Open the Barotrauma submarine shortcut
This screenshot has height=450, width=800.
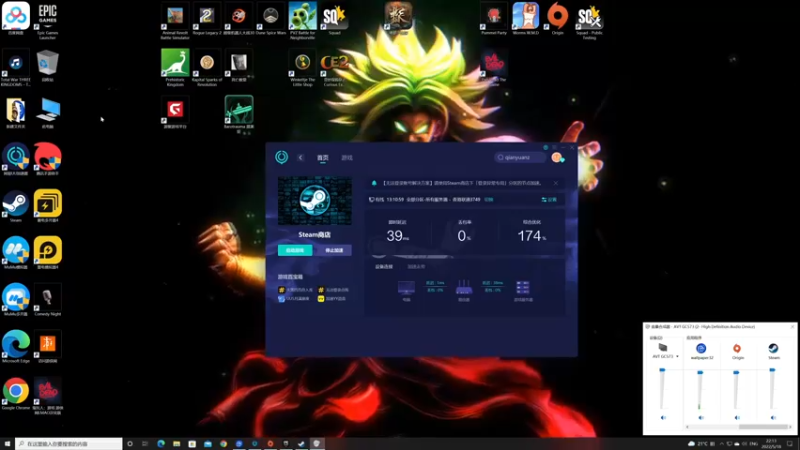pyautogui.click(x=239, y=112)
